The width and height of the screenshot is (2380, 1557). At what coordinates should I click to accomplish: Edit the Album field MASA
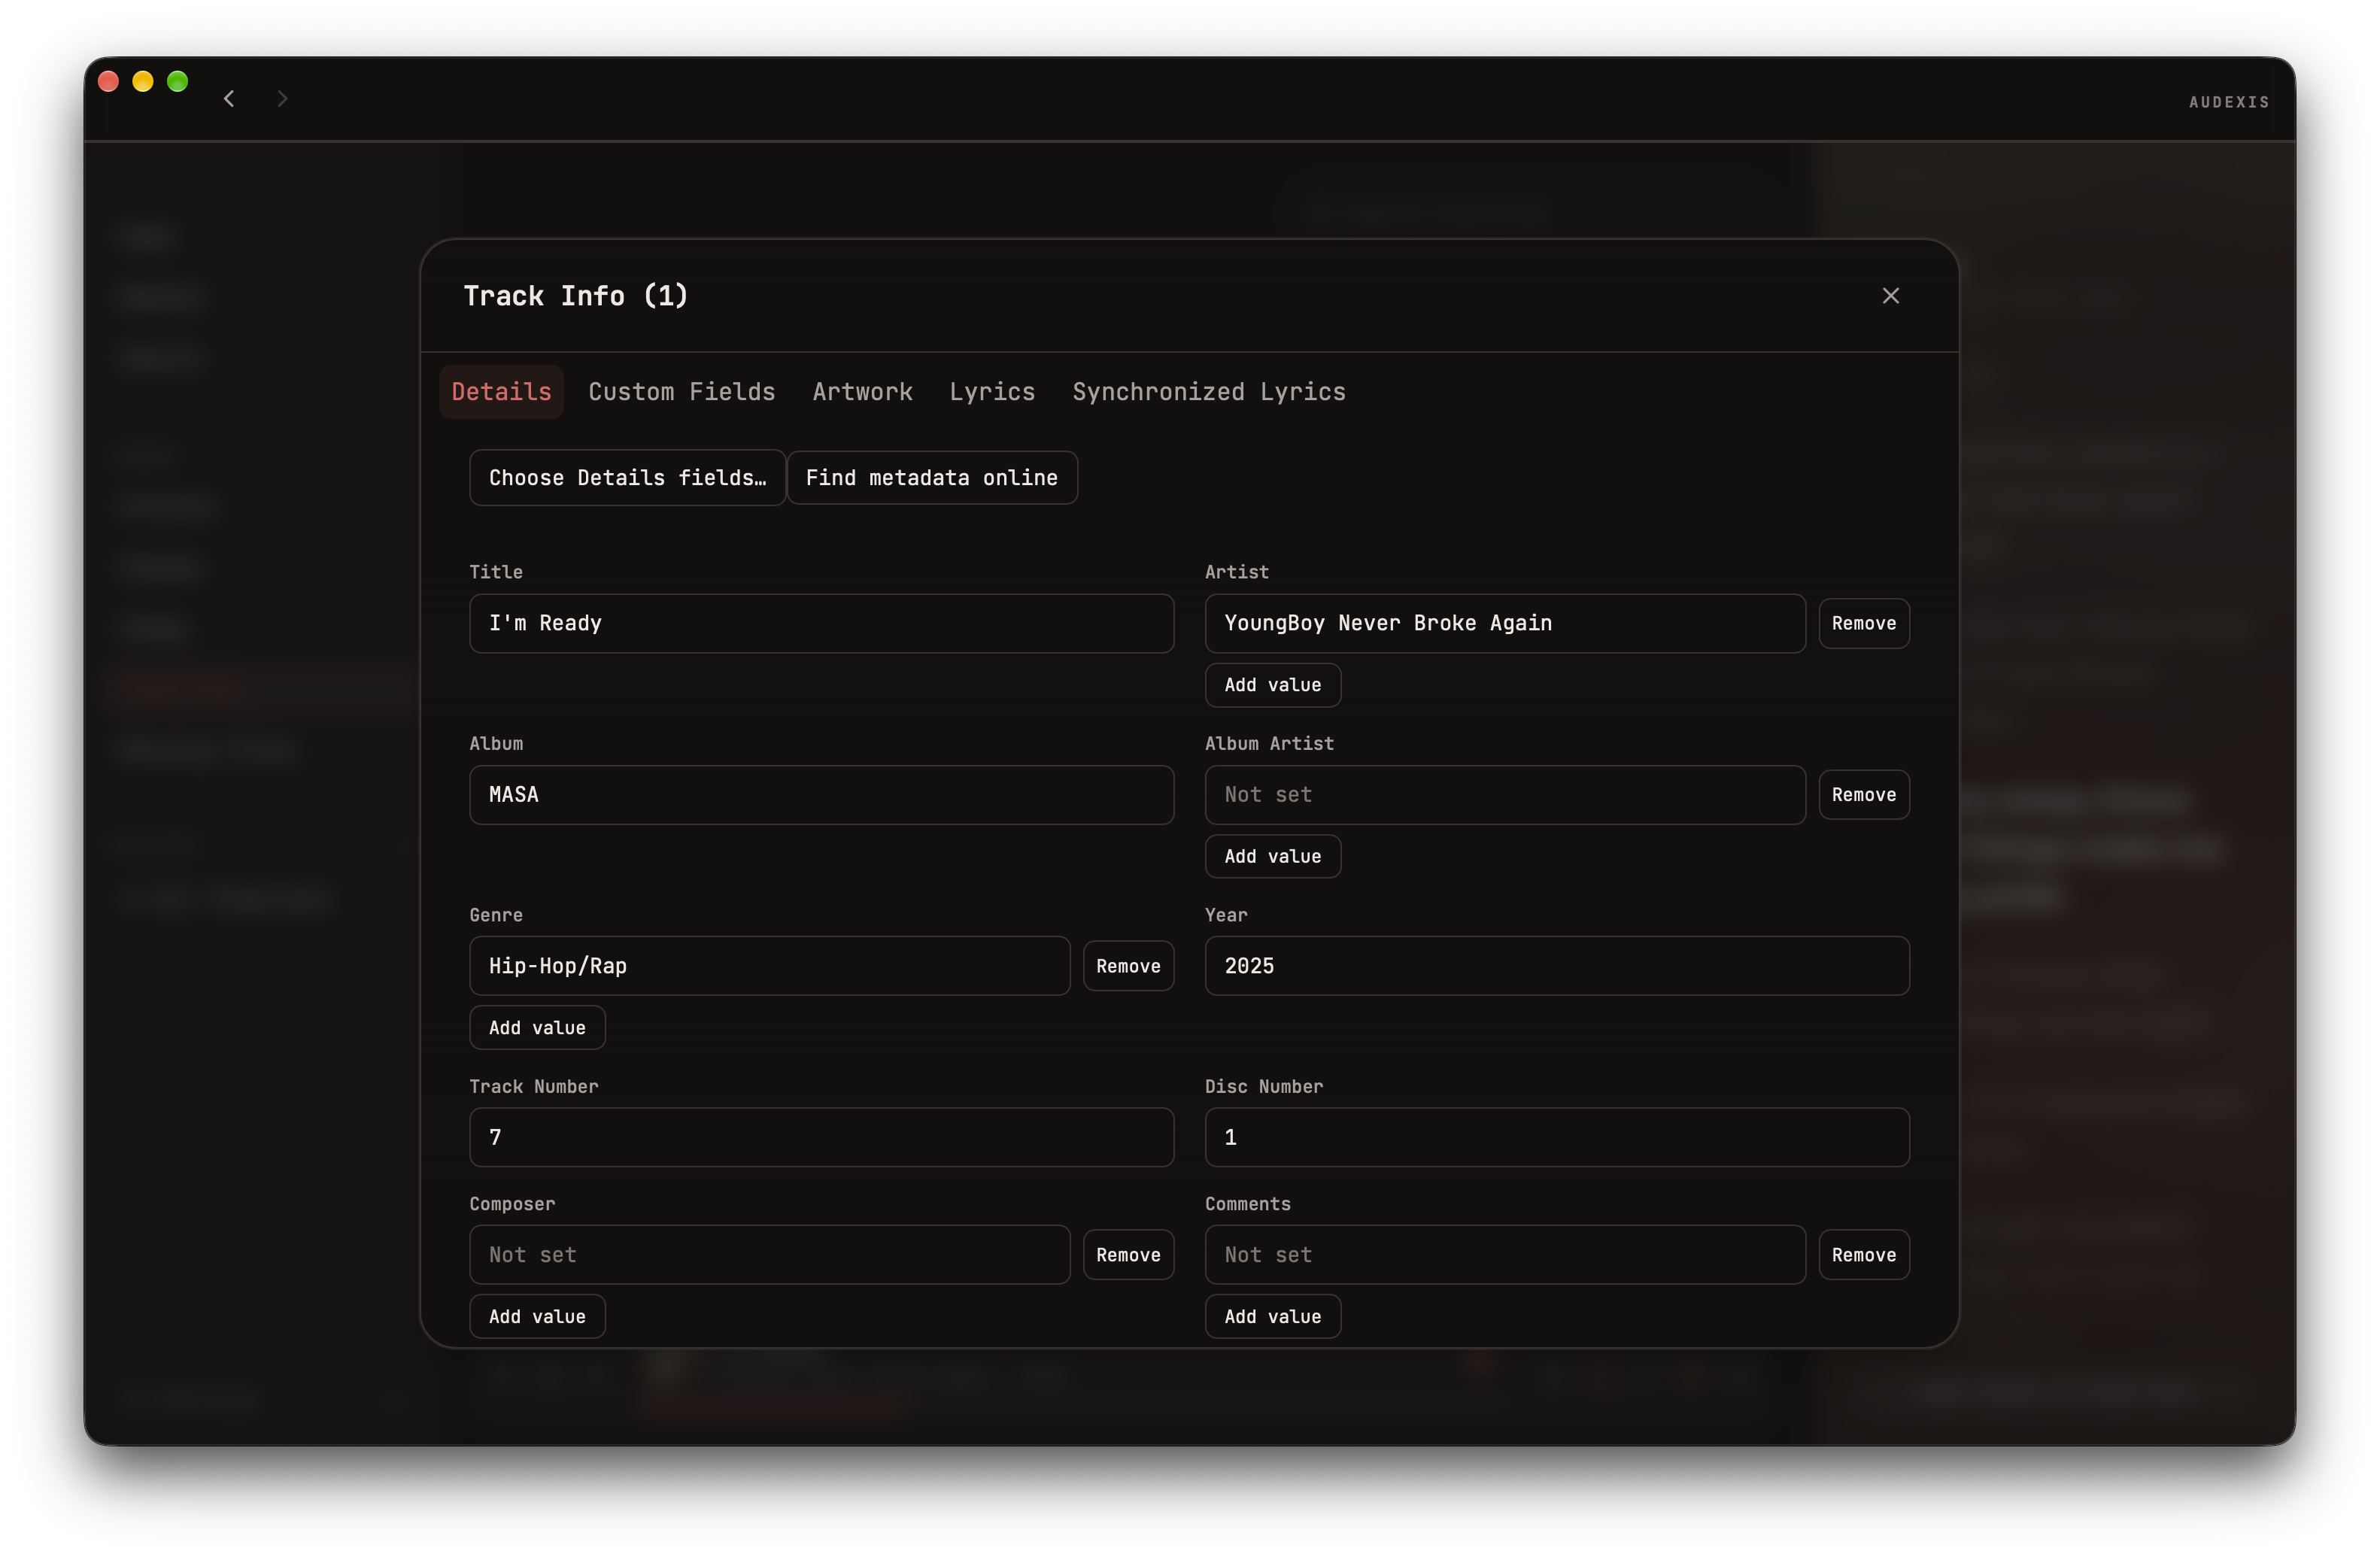tap(821, 795)
